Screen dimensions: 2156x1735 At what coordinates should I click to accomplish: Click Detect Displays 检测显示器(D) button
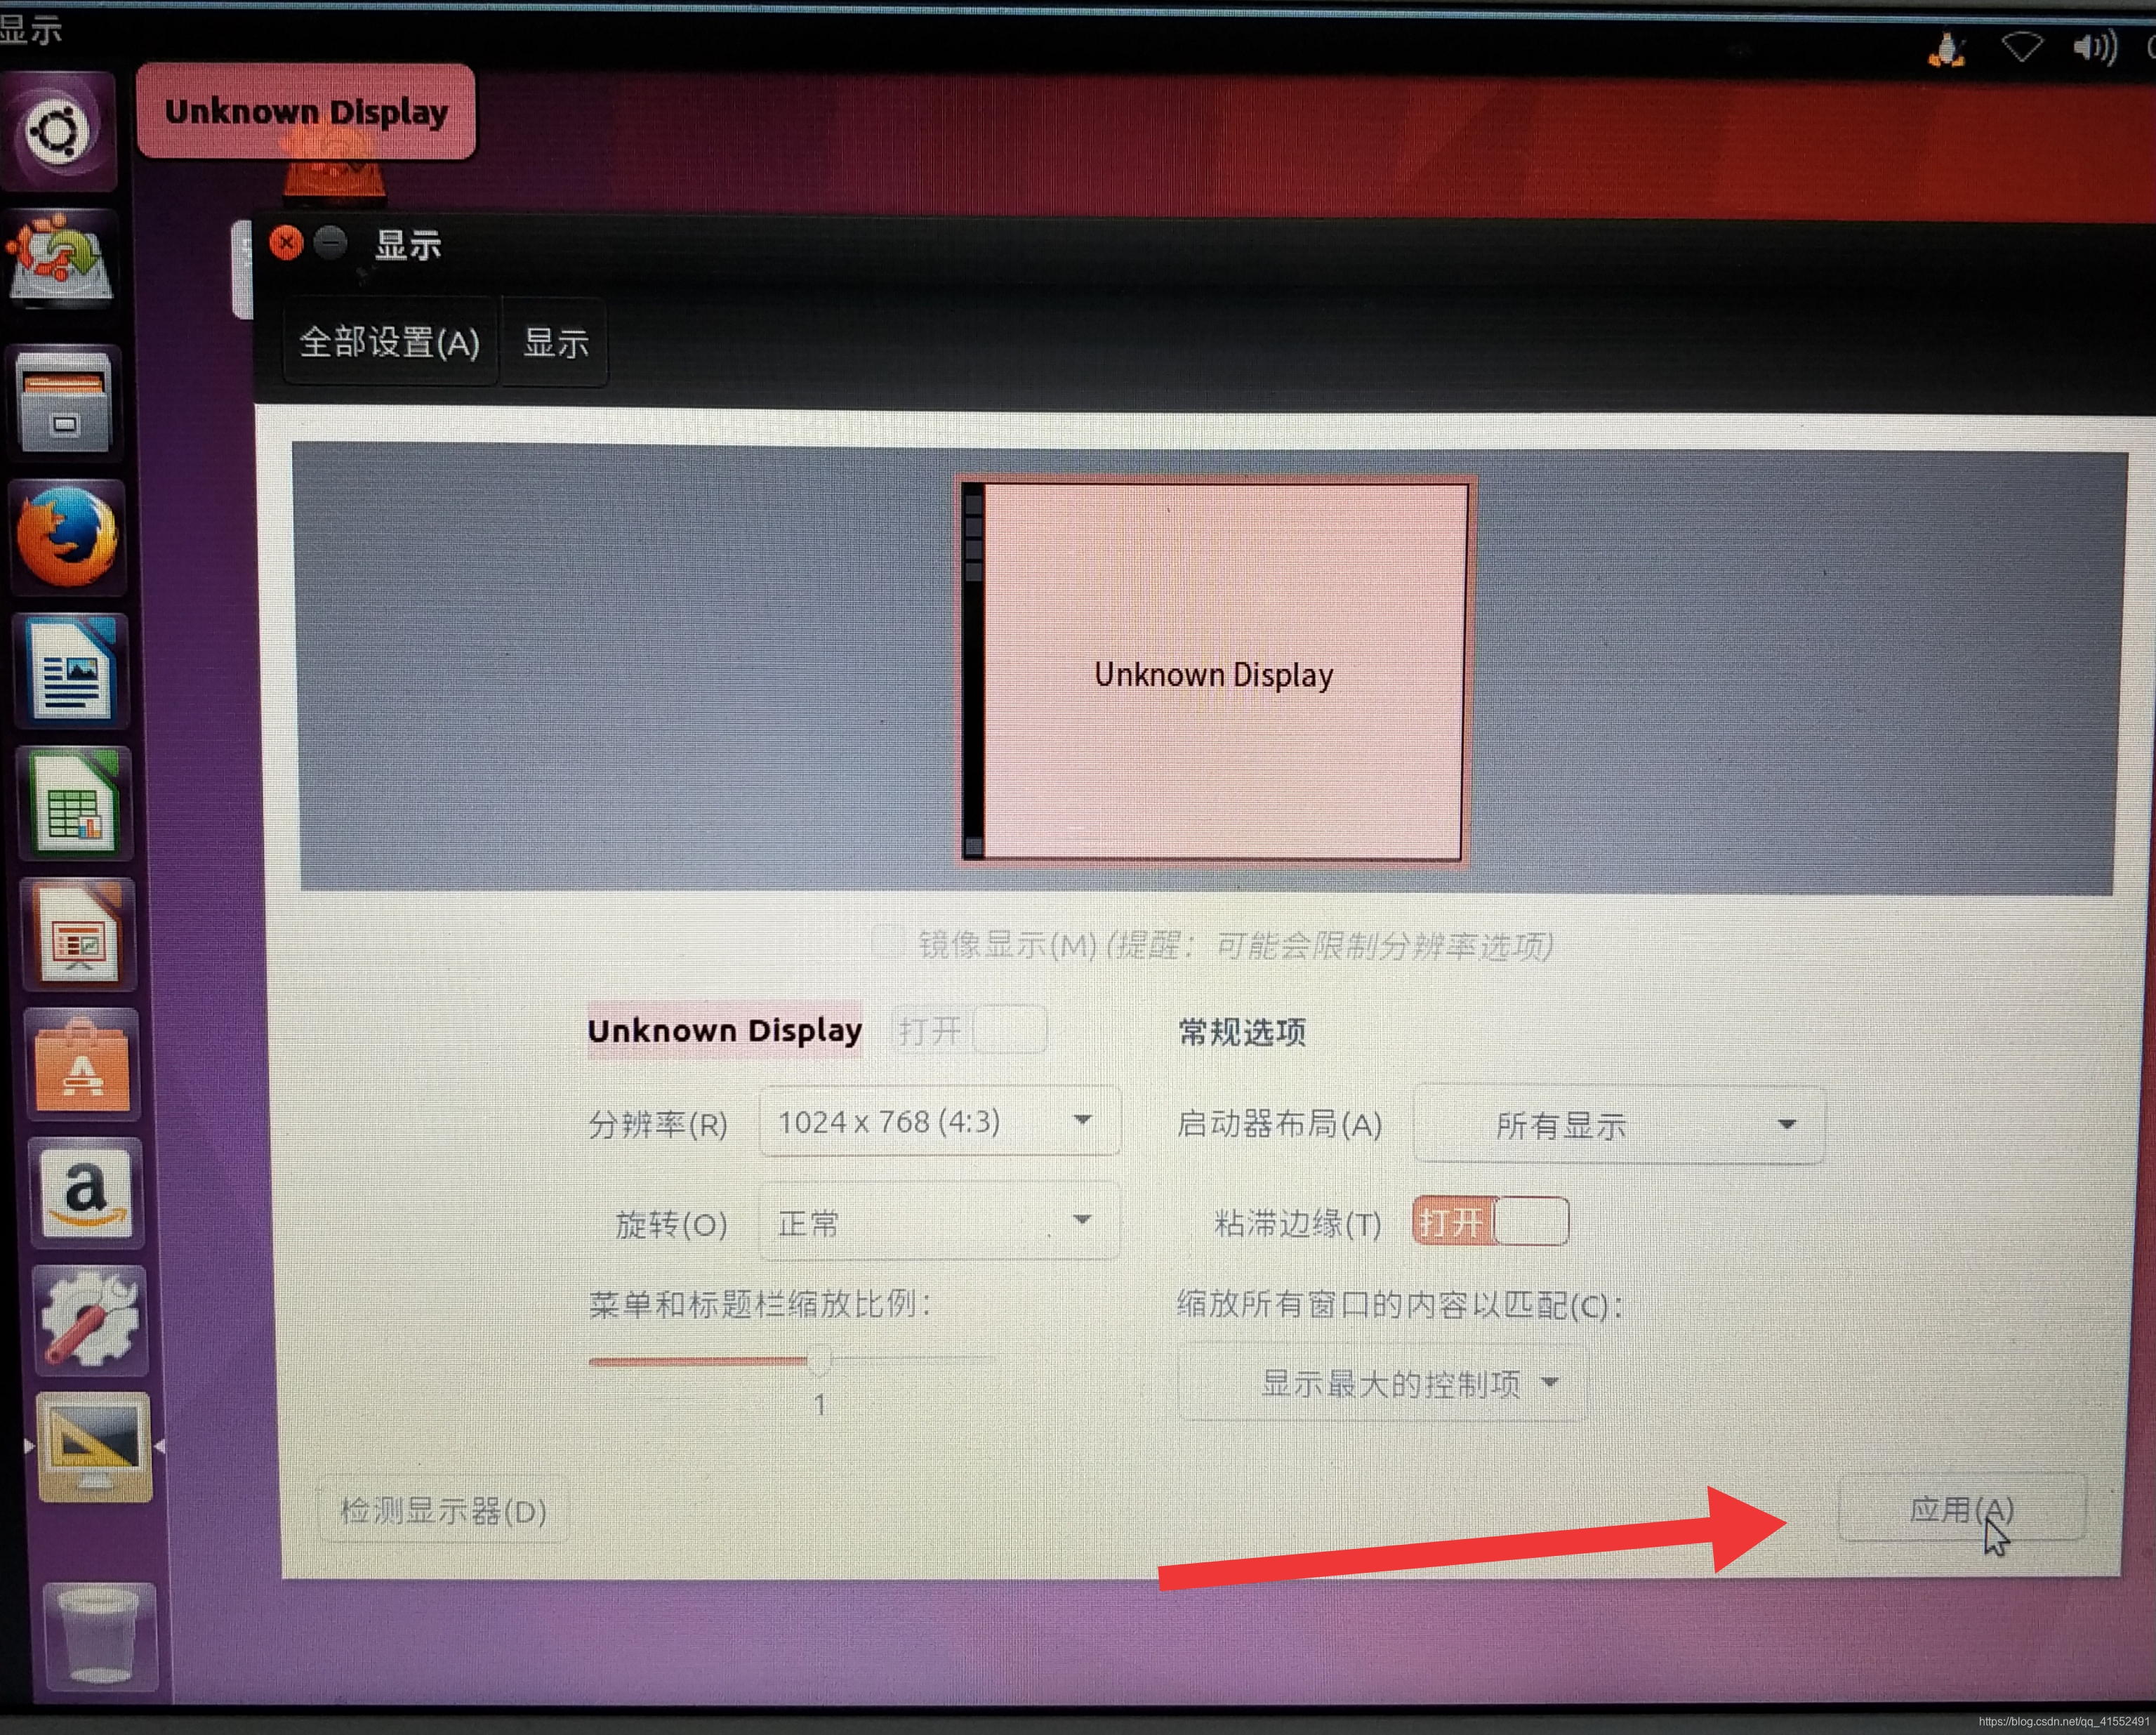tap(443, 1510)
